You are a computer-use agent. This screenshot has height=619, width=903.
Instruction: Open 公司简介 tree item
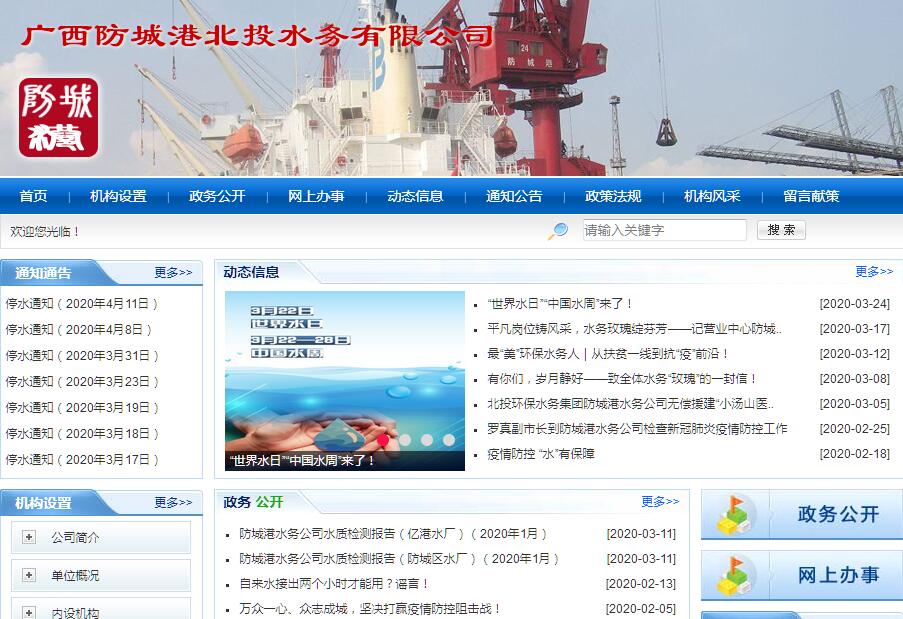pos(75,538)
